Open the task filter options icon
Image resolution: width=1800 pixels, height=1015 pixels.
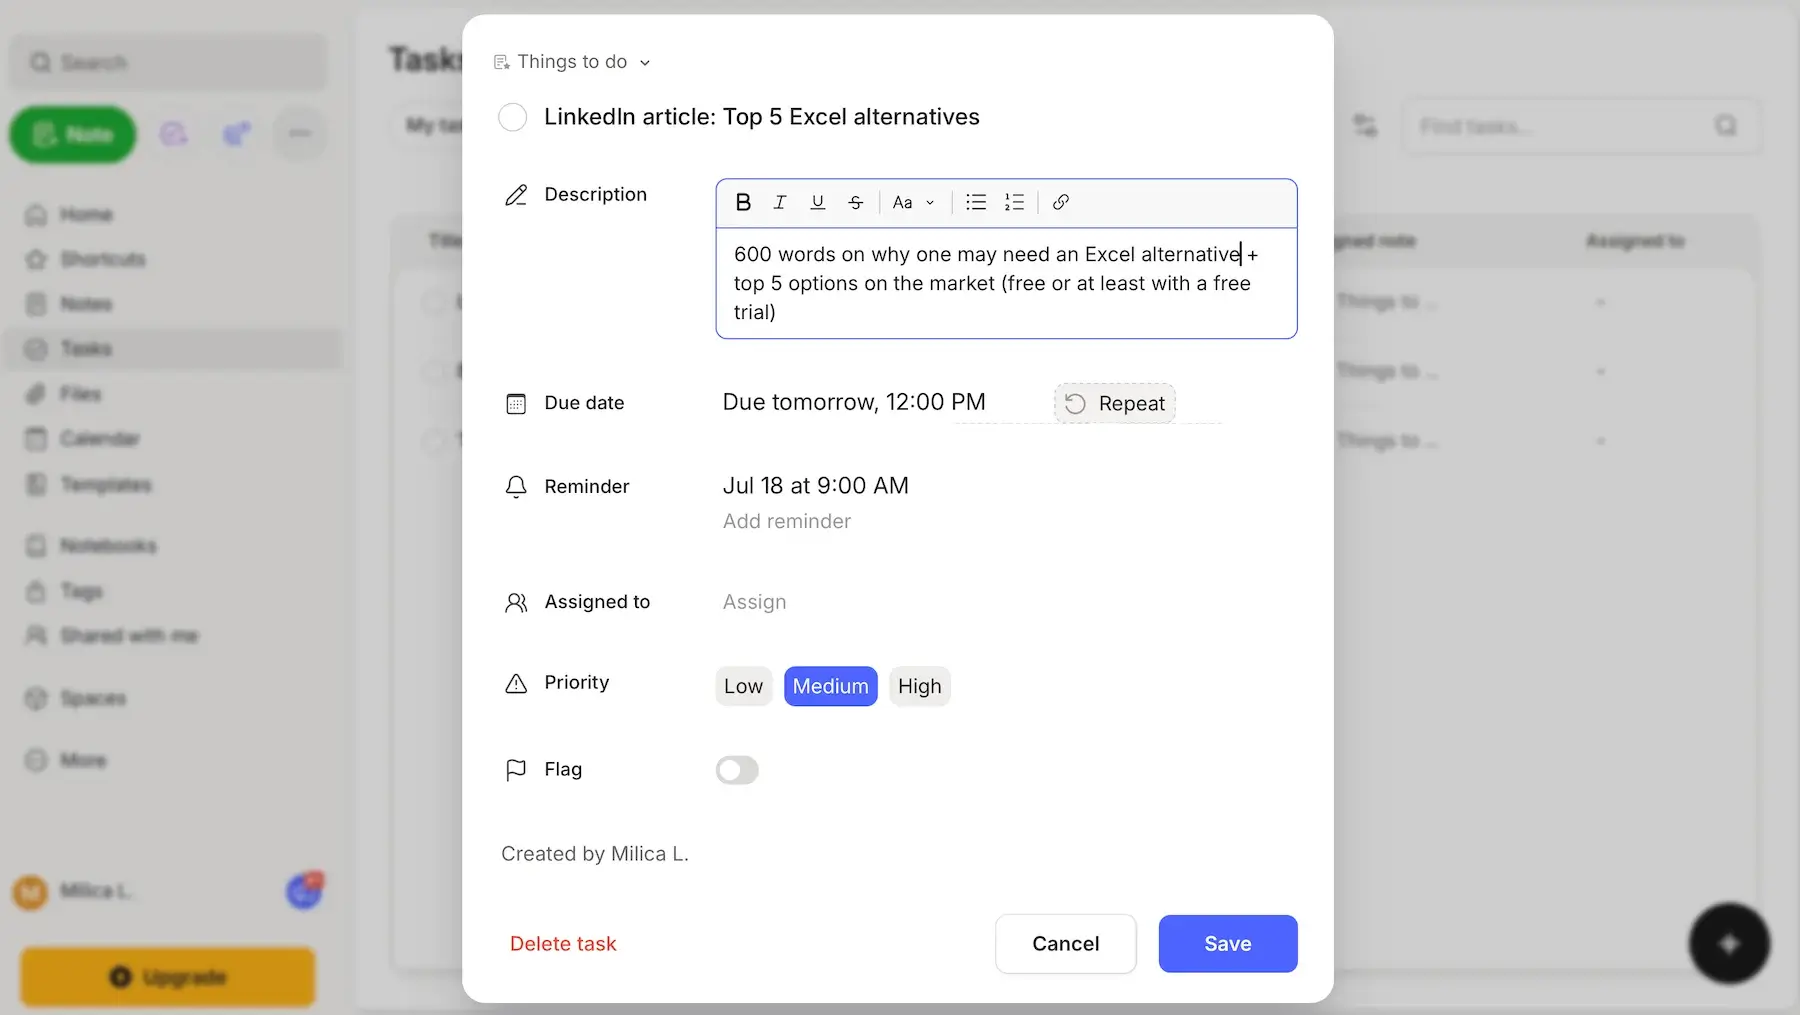click(x=1365, y=126)
